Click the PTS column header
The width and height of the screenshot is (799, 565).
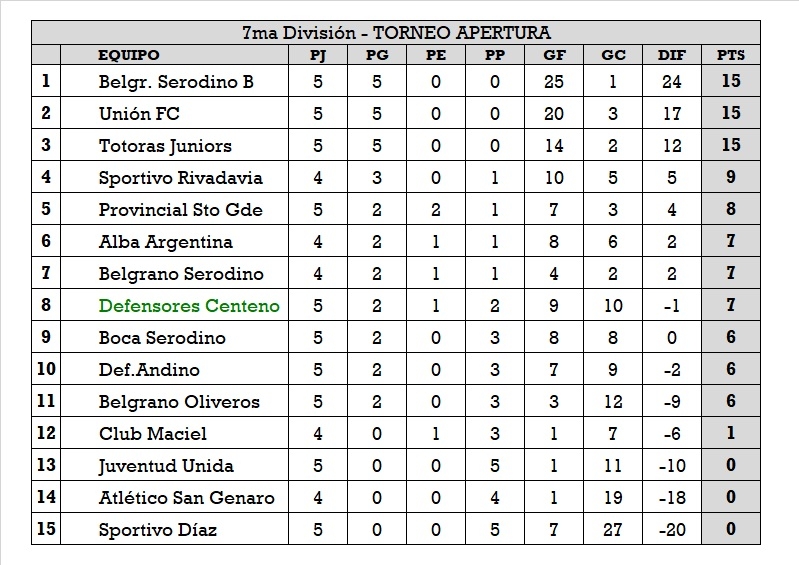pyautogui.click(x=731, y=56)
